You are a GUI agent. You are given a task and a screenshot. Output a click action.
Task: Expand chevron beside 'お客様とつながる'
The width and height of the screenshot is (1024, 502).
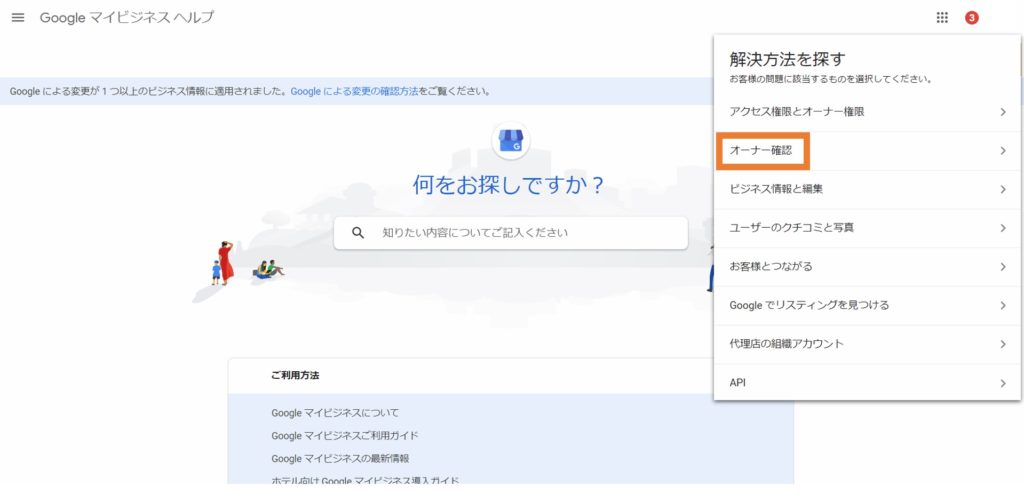[x=1003, y=266]
